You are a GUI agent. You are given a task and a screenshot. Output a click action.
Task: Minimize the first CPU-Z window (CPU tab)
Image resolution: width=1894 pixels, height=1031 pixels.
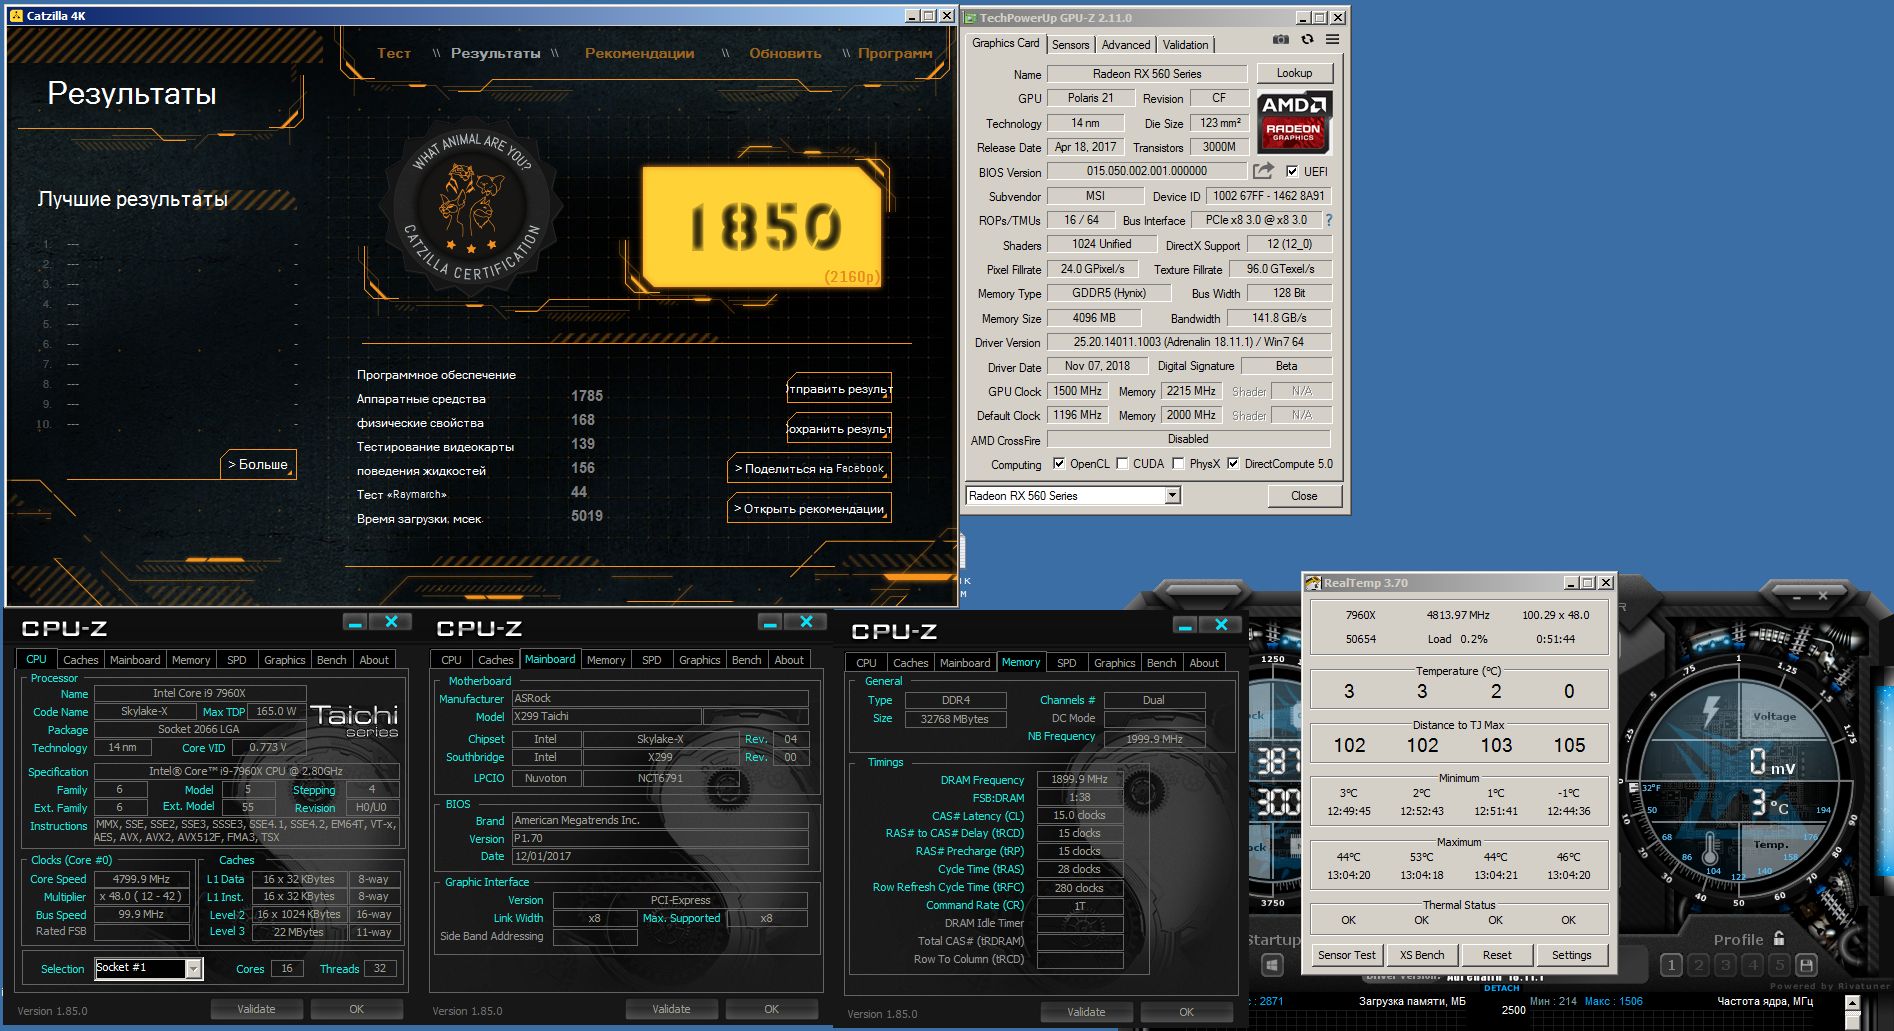pyautogui.click(x=354, y=622)
